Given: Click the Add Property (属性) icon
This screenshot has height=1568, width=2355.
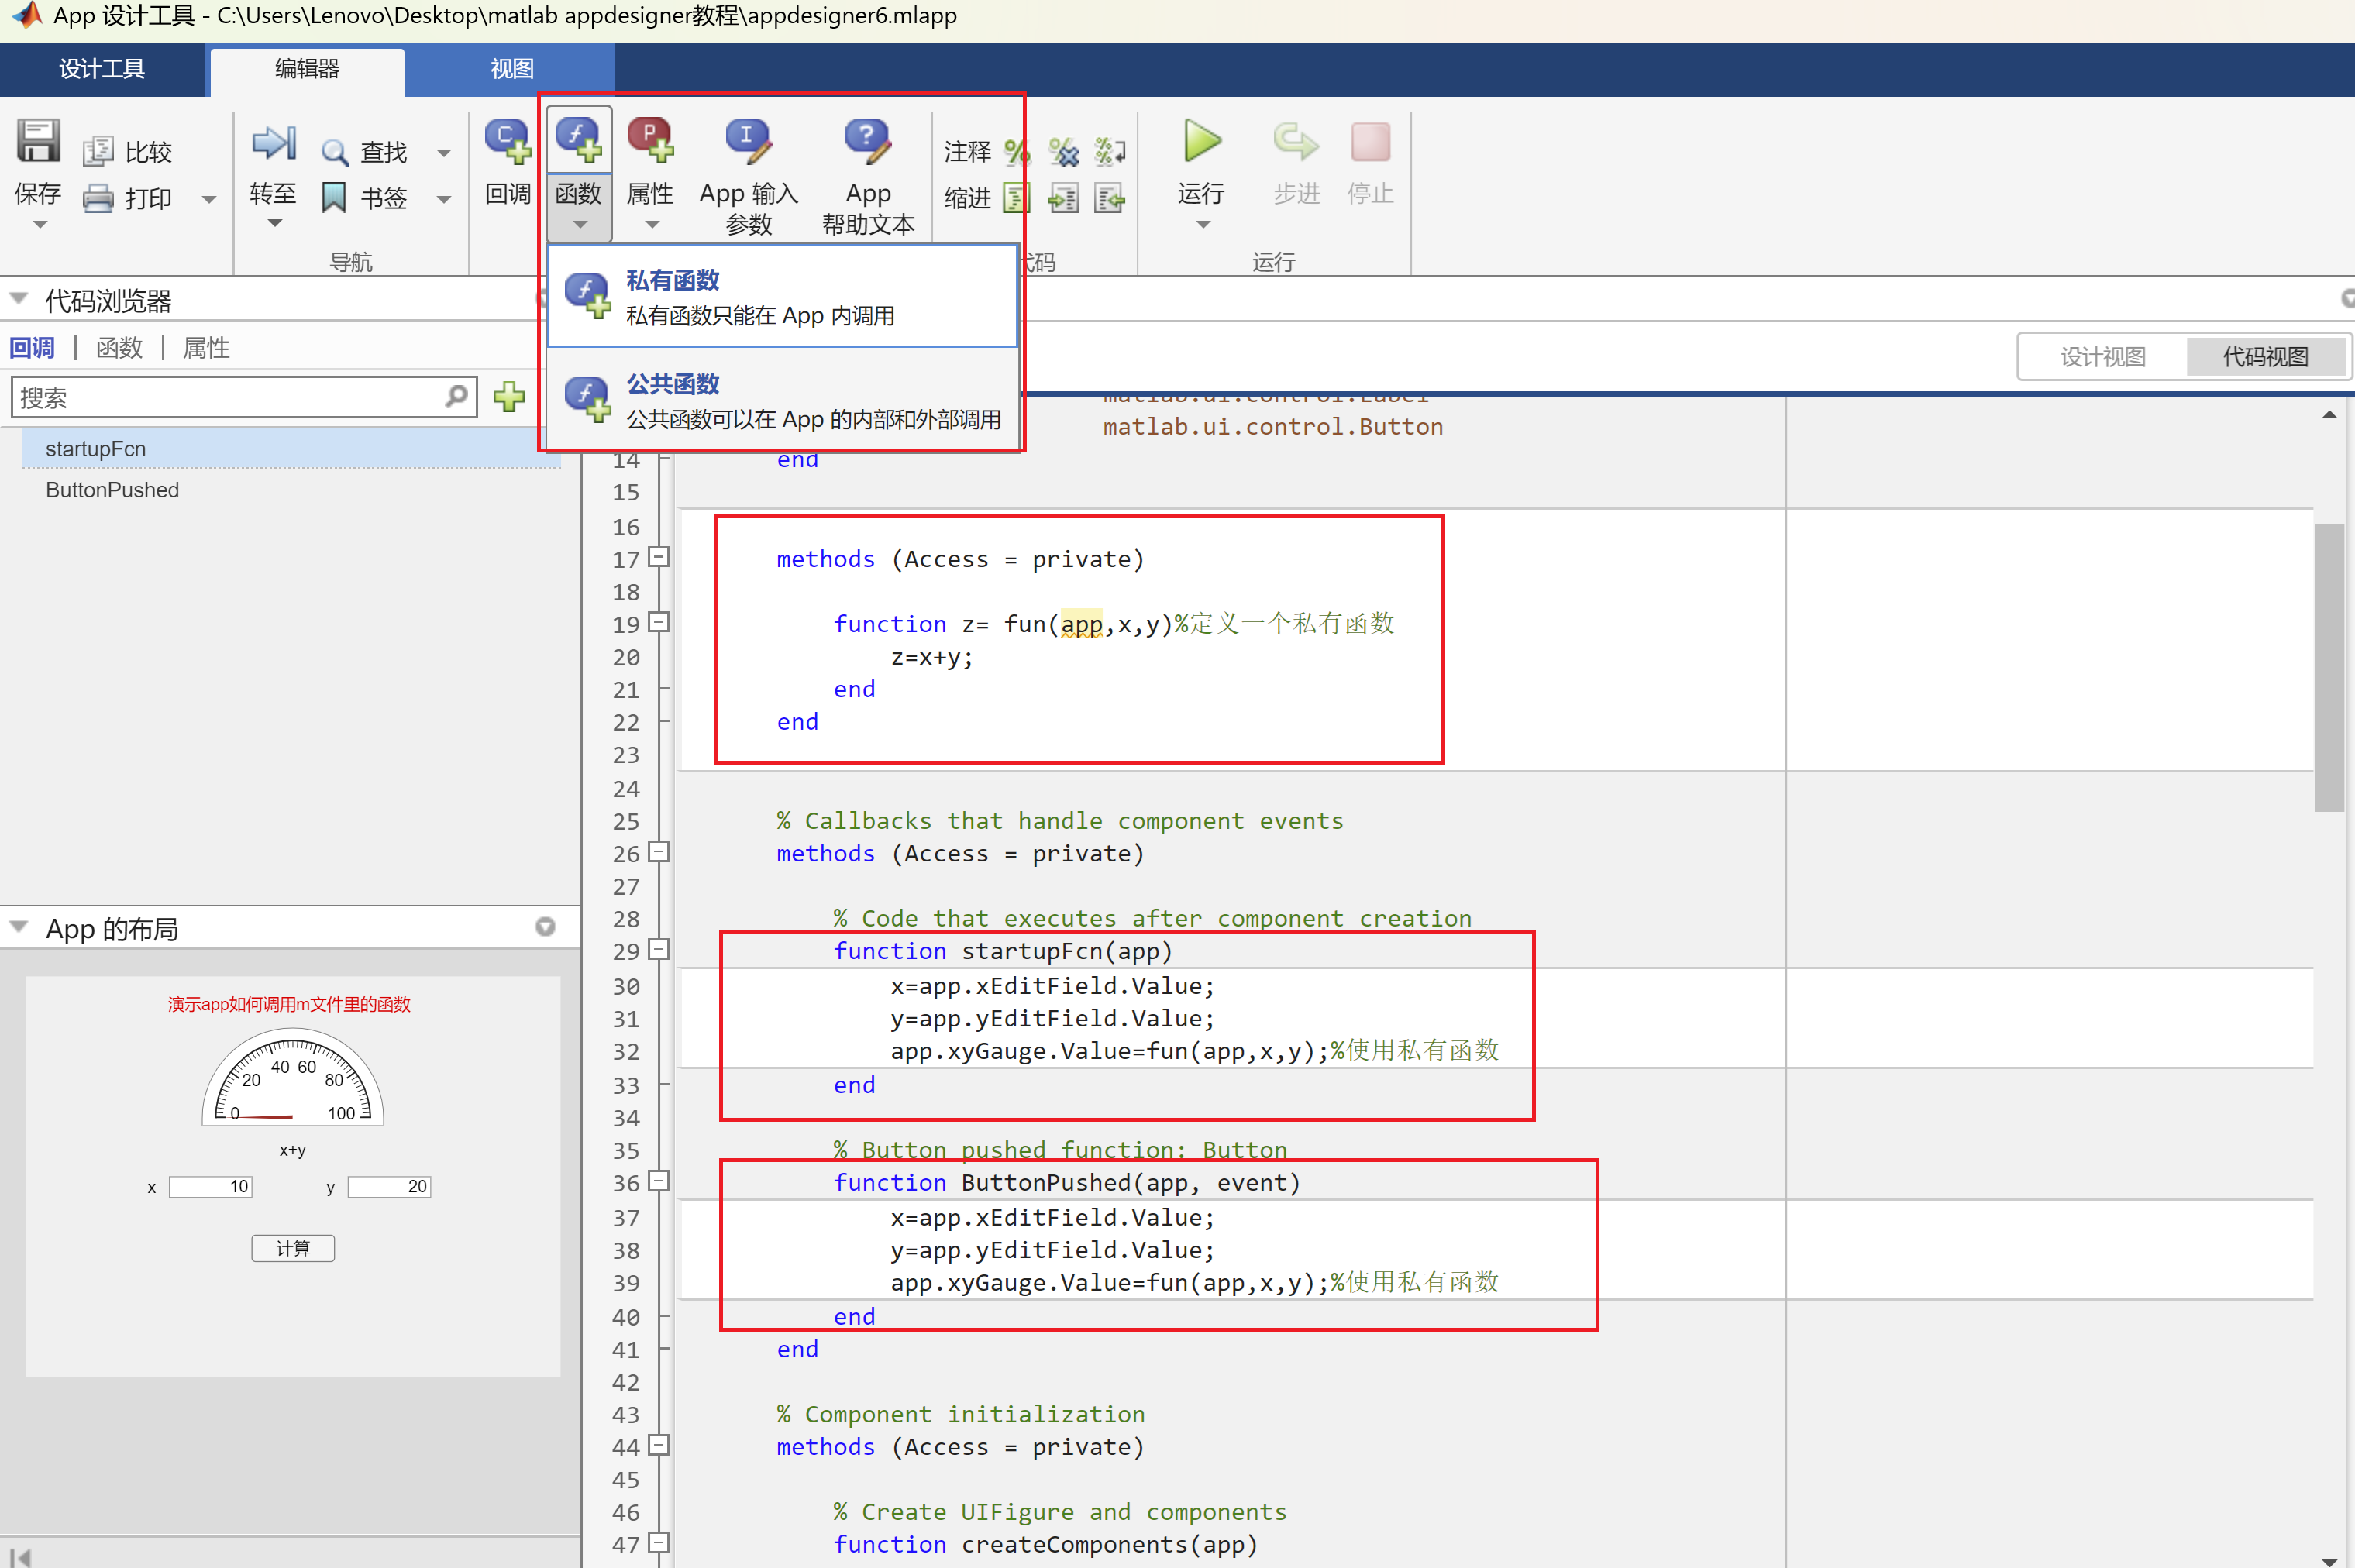Looking at the screenshot, I should 650,142.
